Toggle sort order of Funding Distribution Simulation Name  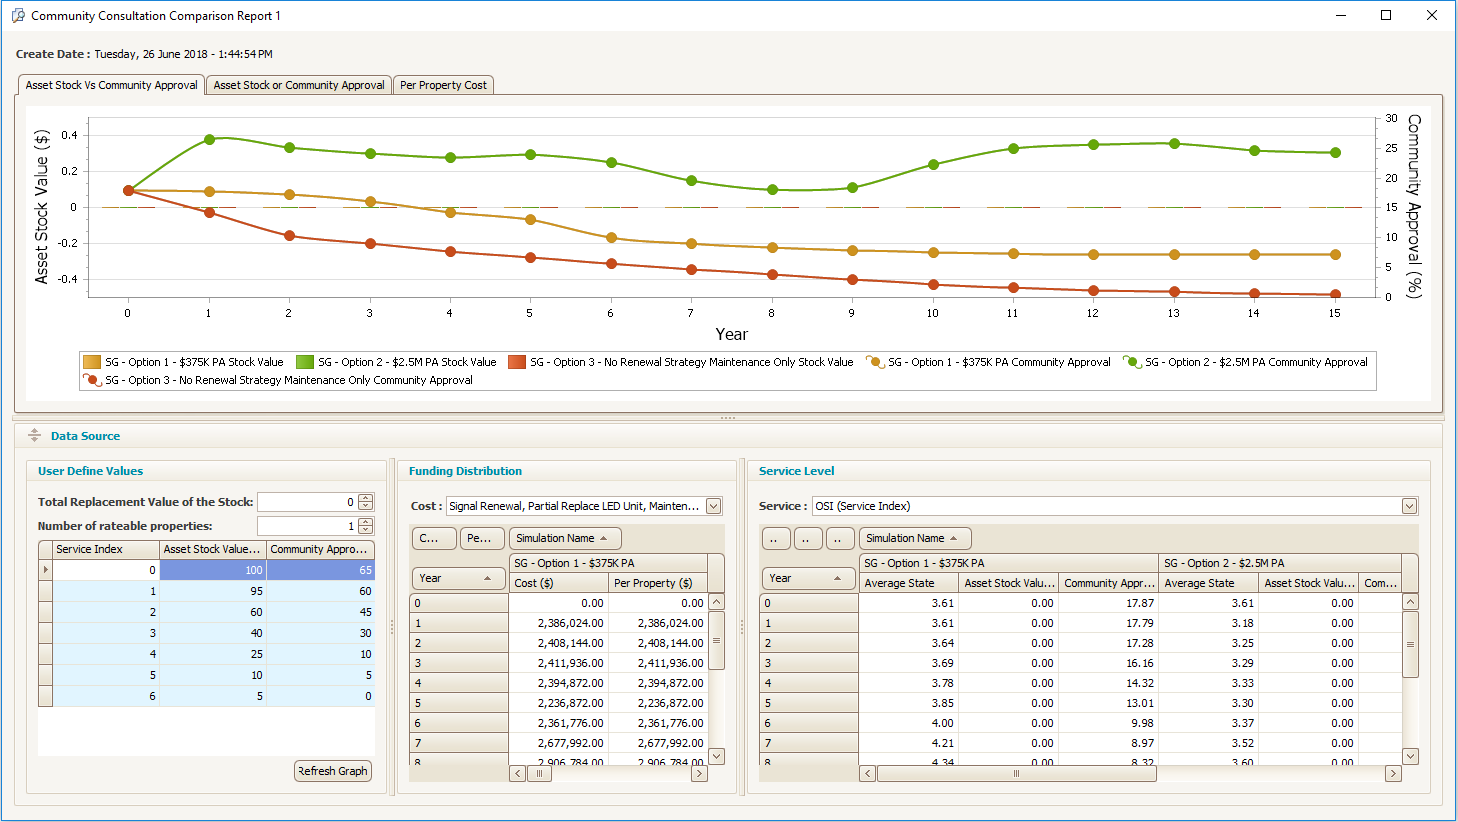click(564, 538)
